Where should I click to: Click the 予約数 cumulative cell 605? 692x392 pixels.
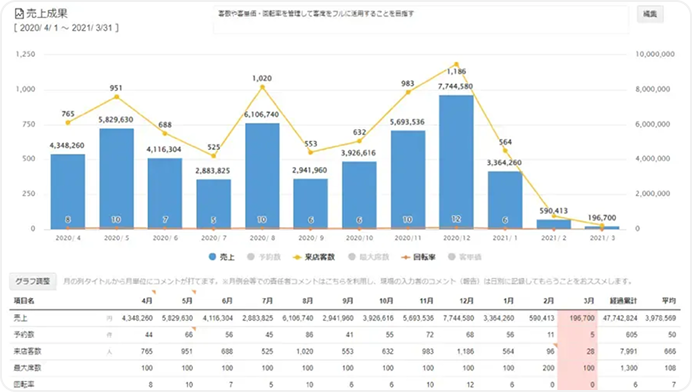pos(632,335)
